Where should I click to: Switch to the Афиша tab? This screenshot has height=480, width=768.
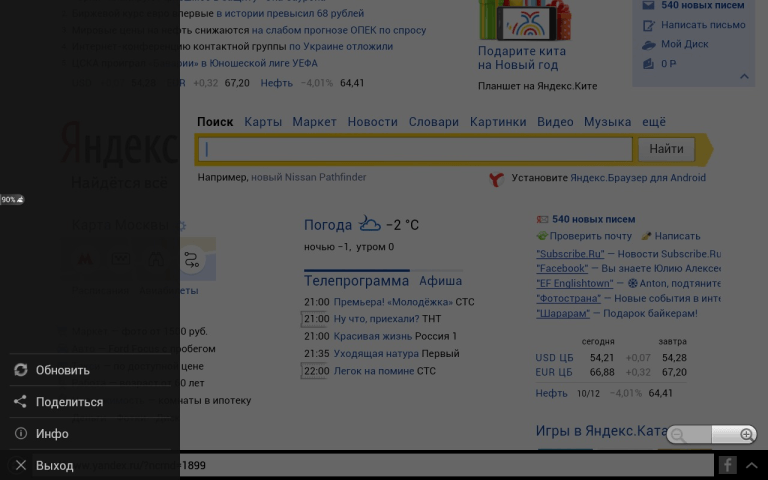click(x=440, y=281)
